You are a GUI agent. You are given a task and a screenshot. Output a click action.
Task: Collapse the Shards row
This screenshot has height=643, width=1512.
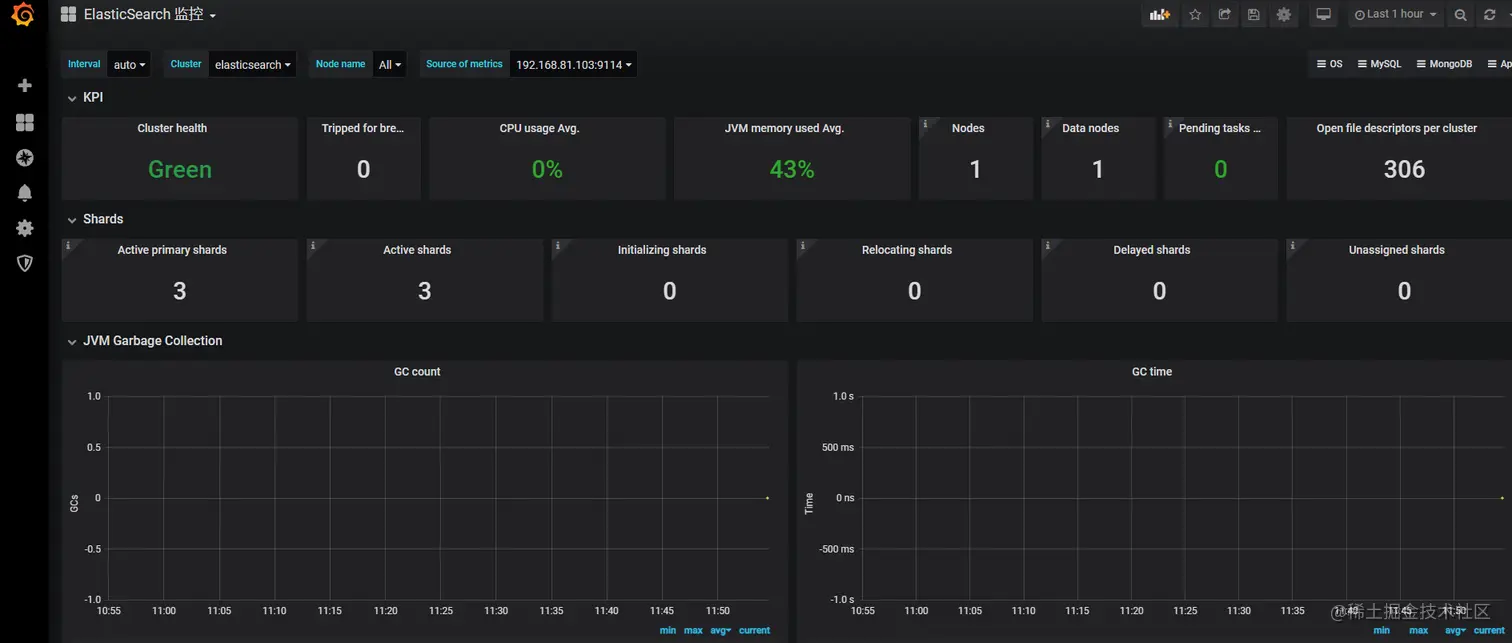pyautogui.click(x=95, y=219)
